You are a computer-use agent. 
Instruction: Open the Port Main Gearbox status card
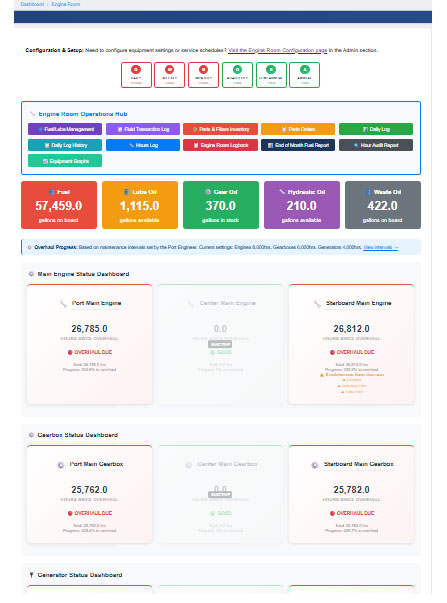(90, 494)
